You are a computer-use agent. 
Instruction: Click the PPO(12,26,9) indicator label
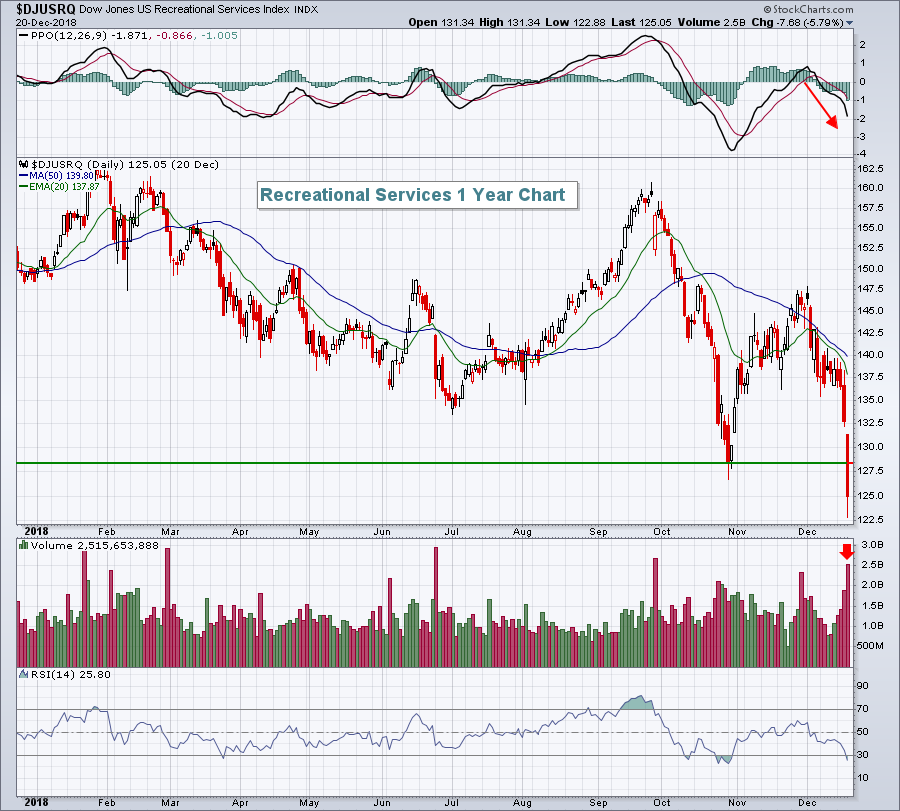click(x=69, y=36)
